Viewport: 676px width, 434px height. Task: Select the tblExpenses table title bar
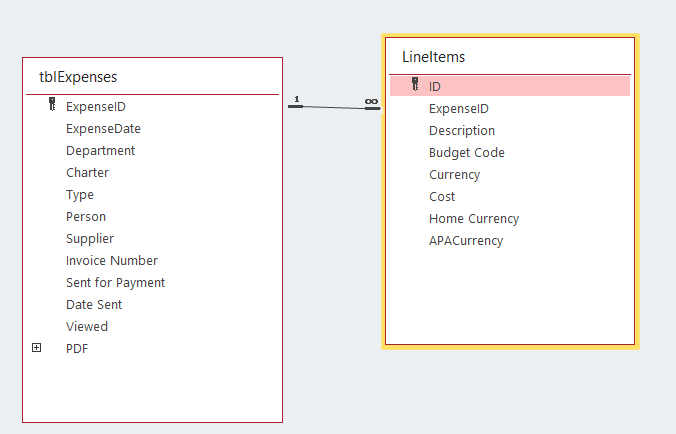pyautogui.click(x=152, y=76)
